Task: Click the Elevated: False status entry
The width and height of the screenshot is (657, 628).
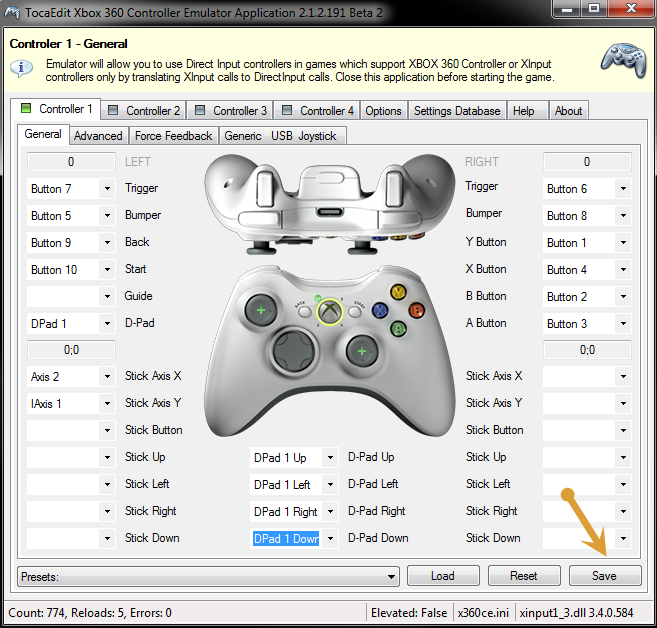Action: (x=409, y=613)
